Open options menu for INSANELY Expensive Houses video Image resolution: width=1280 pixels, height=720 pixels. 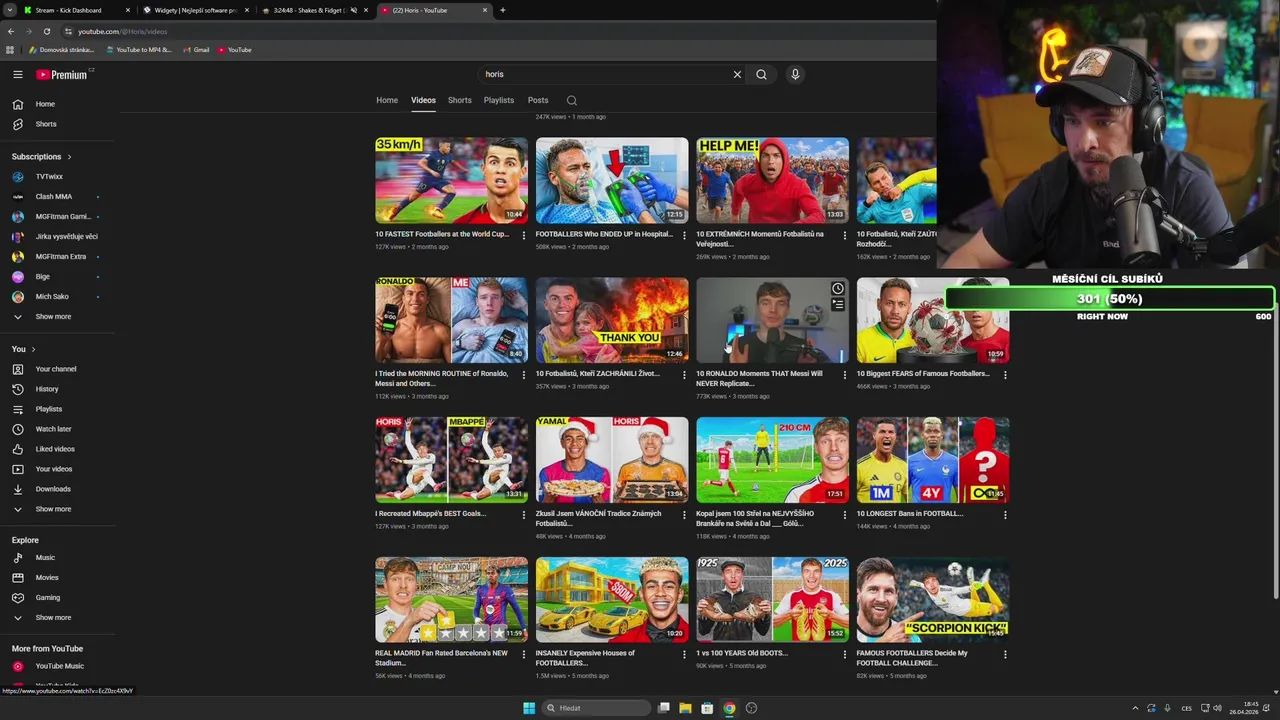tap(684, 656)
